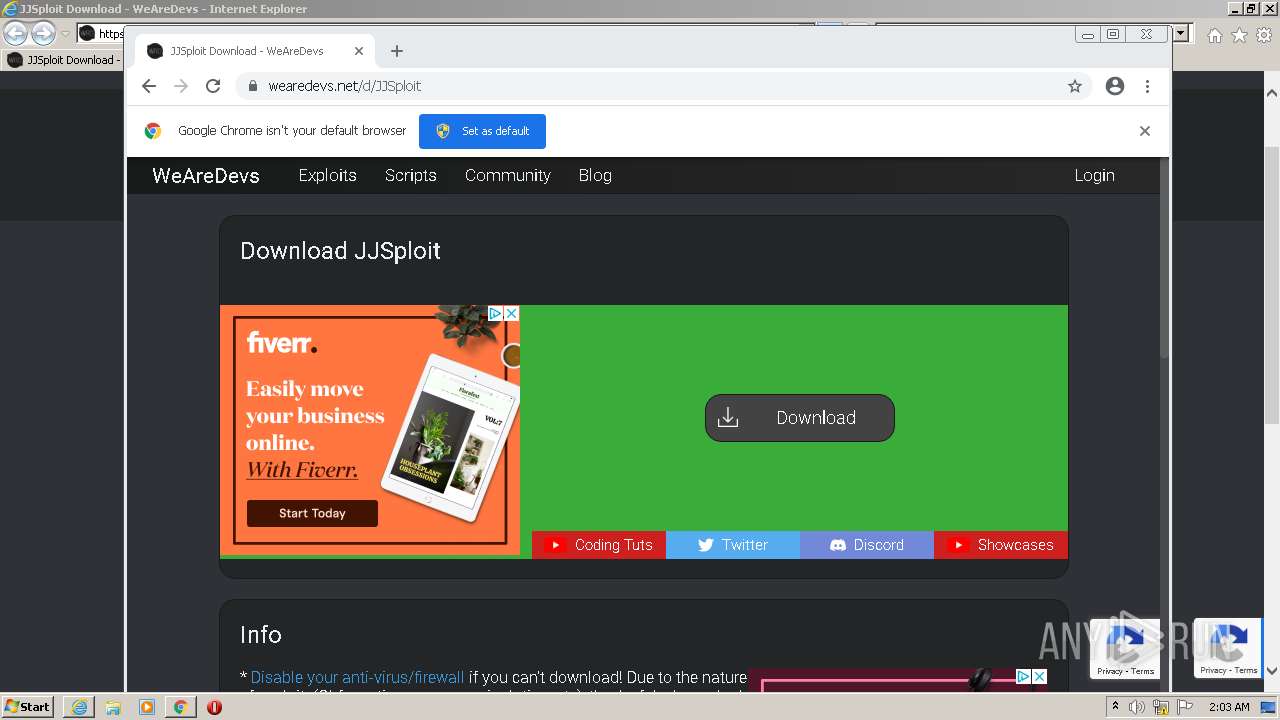Open the Discord link
Image resolution: width=1280 pixels, height=720 pixels.
pos(867,545)
